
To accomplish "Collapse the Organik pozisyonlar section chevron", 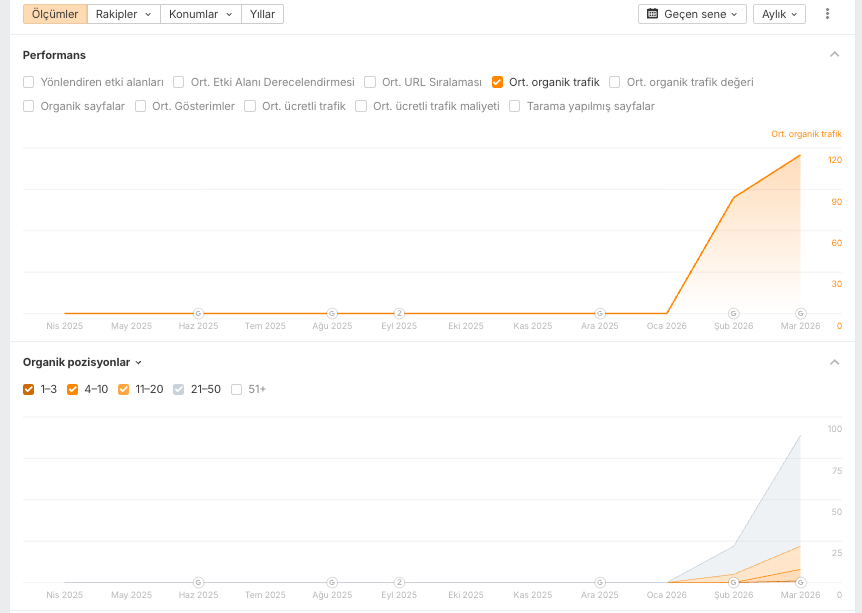I will click(x=834, y=362).
